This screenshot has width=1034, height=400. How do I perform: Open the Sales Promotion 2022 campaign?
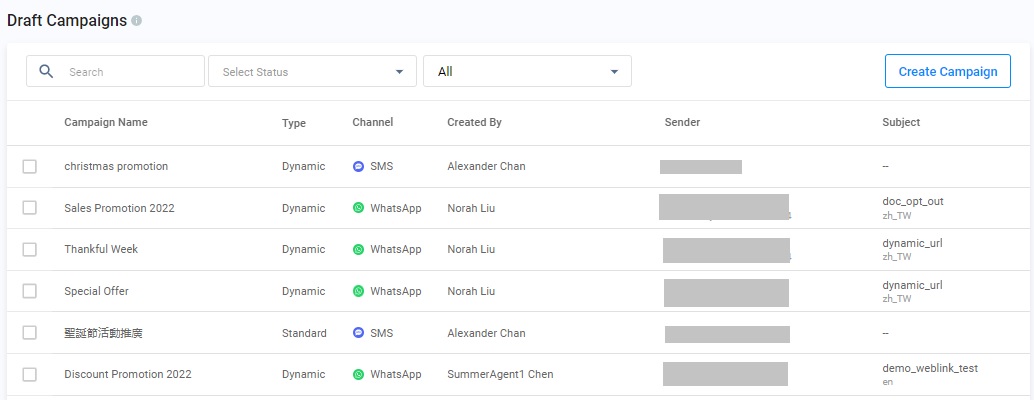tap(119, 208)
